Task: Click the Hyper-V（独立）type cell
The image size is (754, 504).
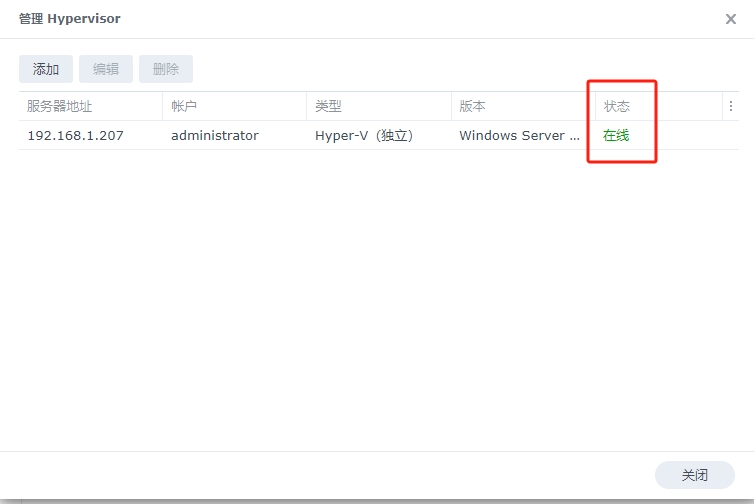Action: (x=364, y=135)
